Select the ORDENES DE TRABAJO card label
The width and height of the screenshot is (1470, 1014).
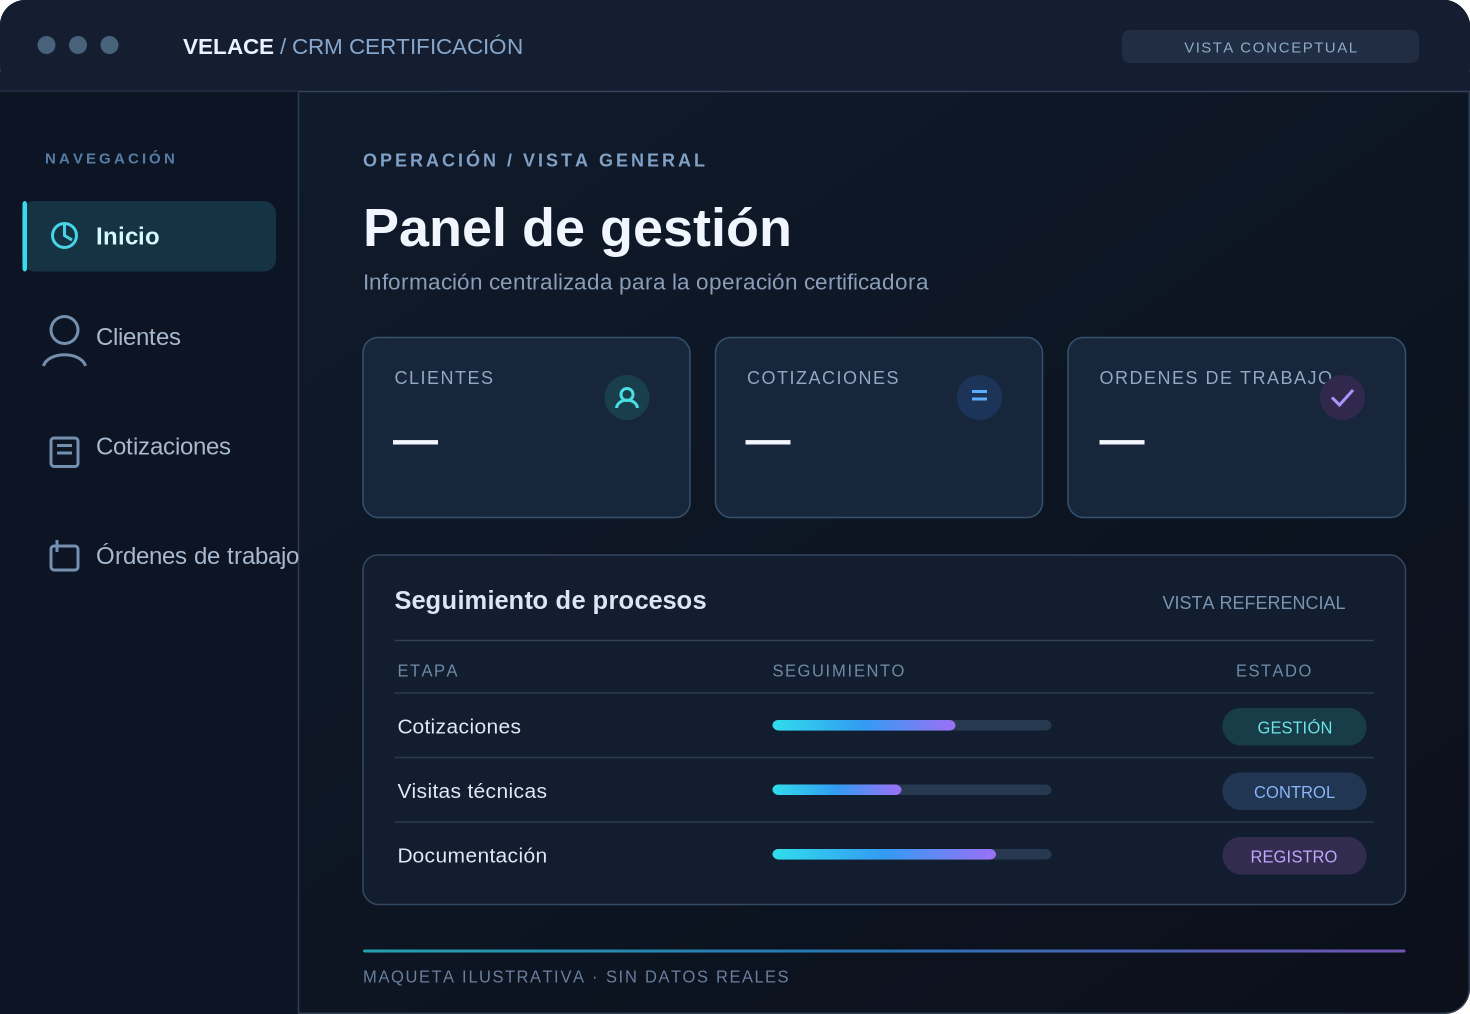1216,378
